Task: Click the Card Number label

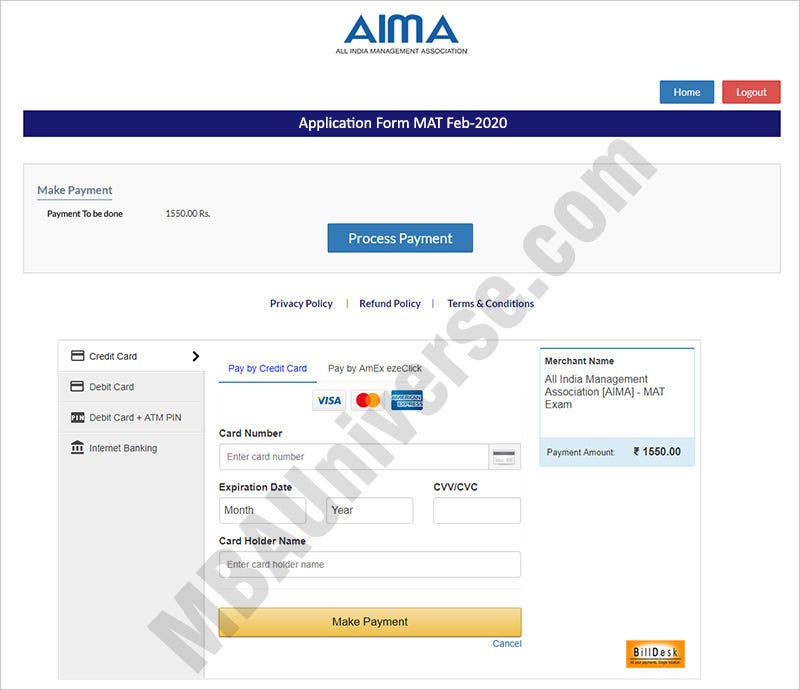Action: 251,433
